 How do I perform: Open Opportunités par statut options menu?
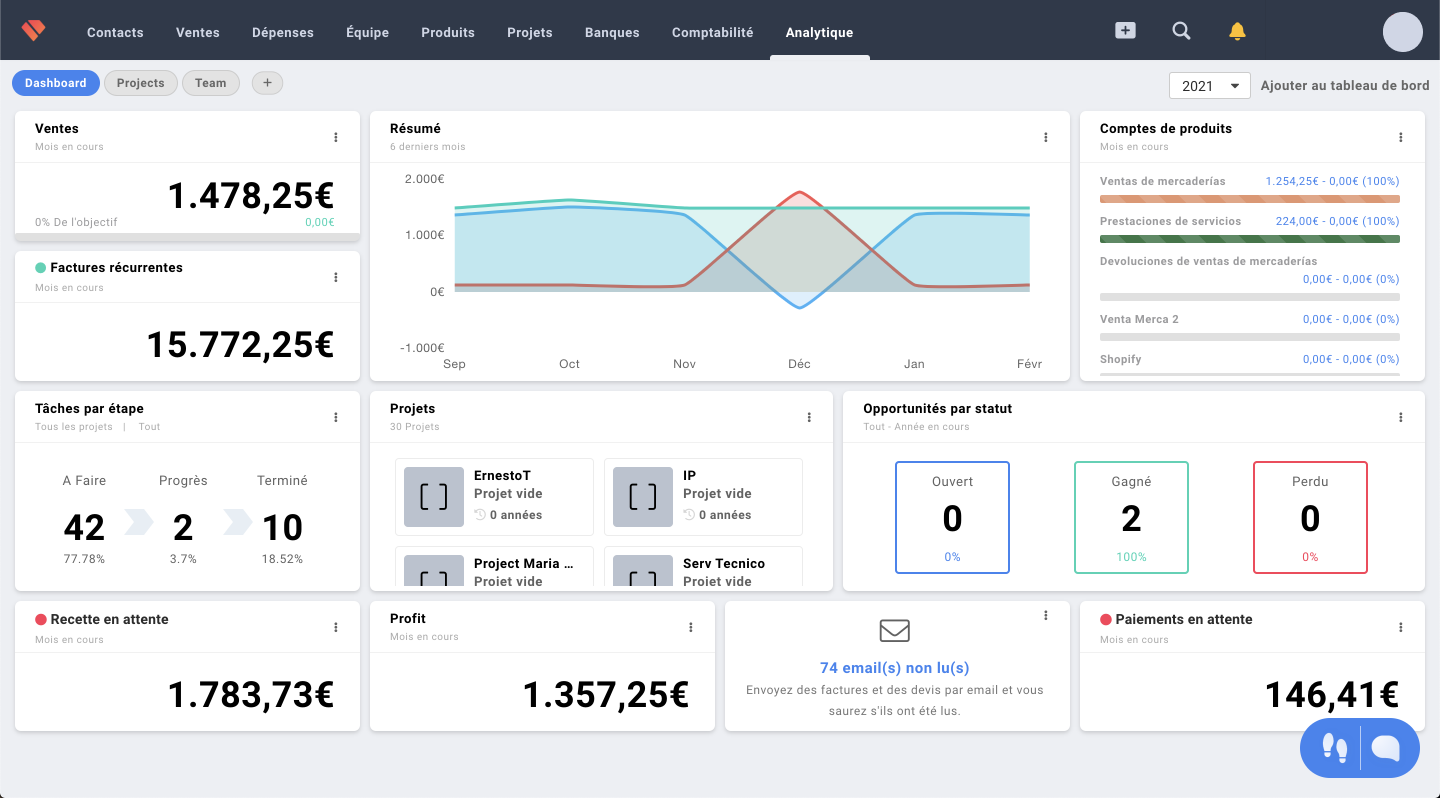pos(1401,417)
